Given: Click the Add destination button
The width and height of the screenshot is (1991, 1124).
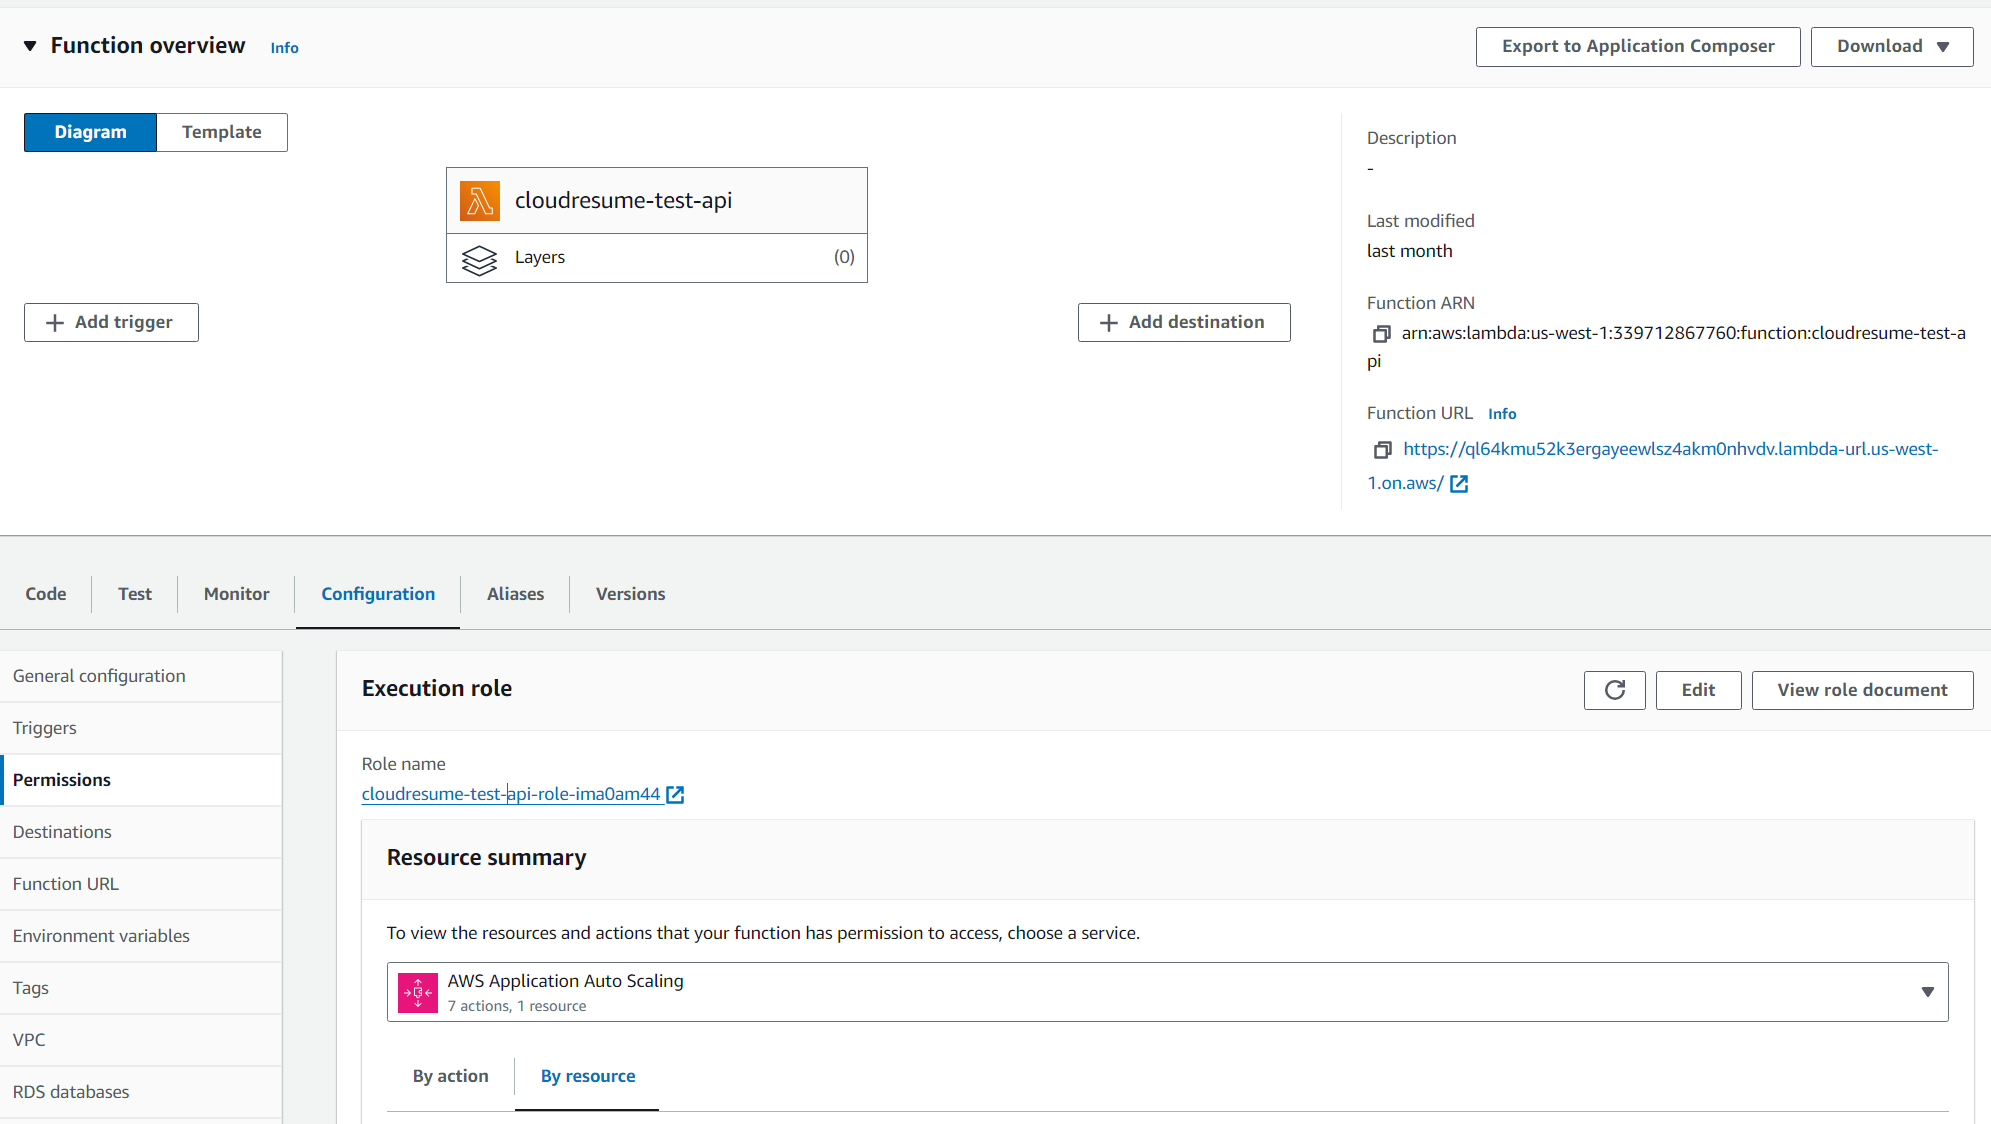Looking at the screenshot, I should click(x=1184, y=322).
